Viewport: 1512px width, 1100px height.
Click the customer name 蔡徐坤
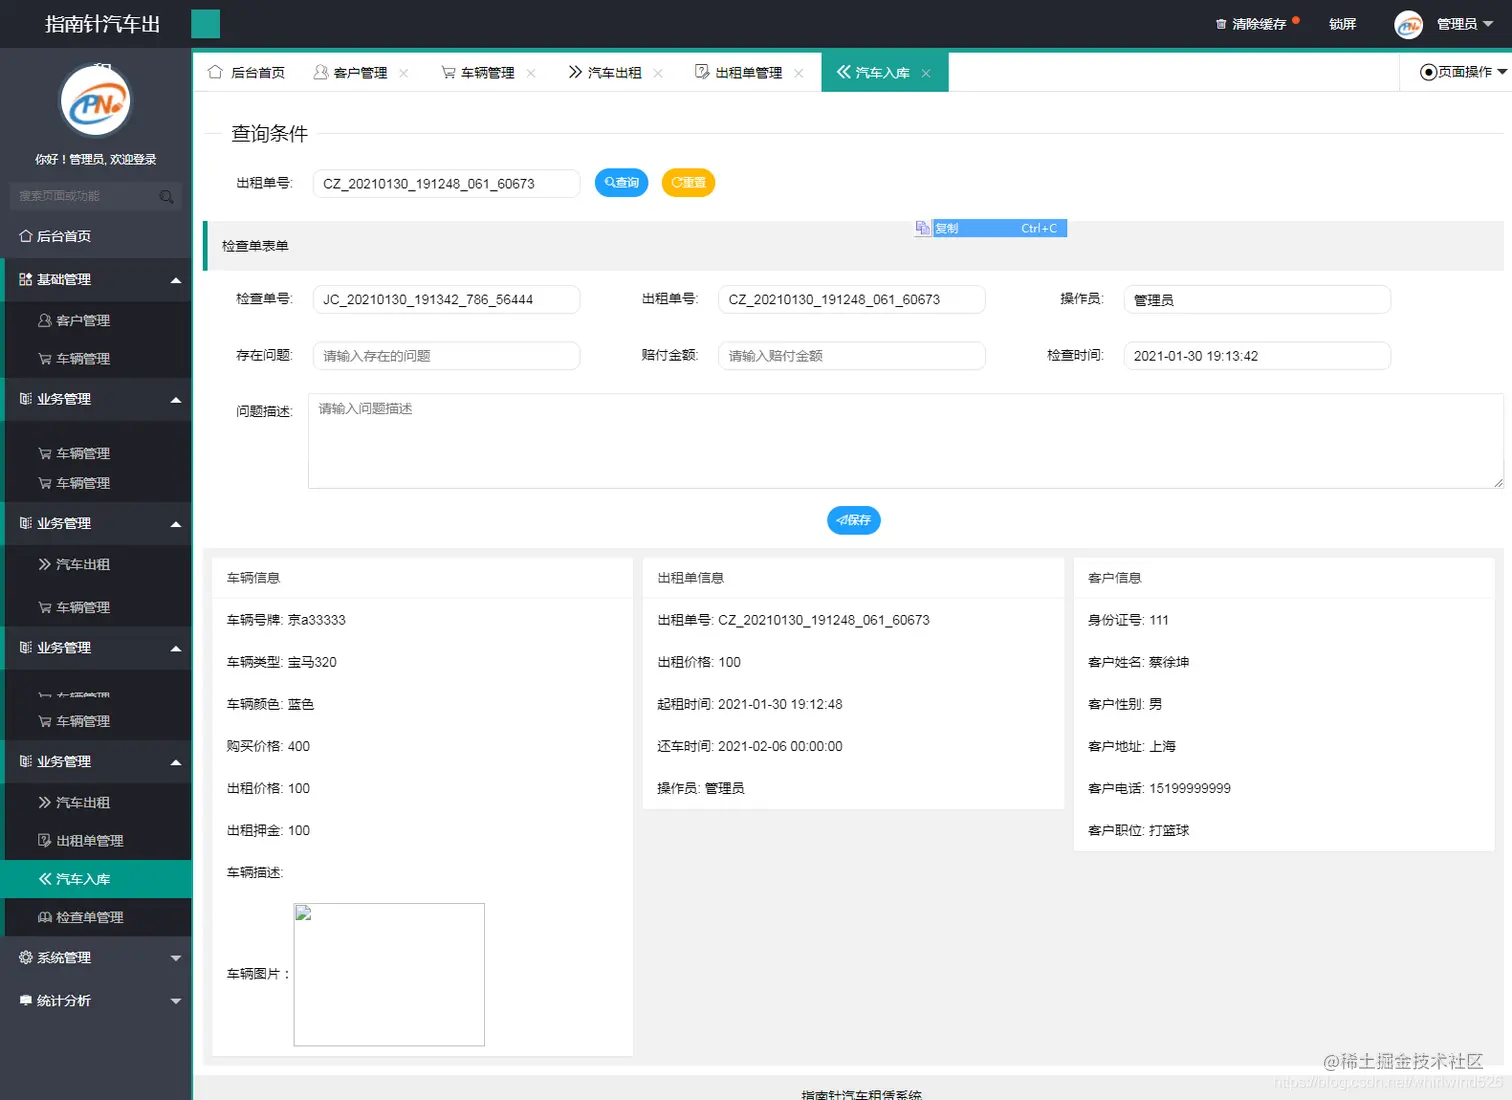click(x=1169, y=662)
